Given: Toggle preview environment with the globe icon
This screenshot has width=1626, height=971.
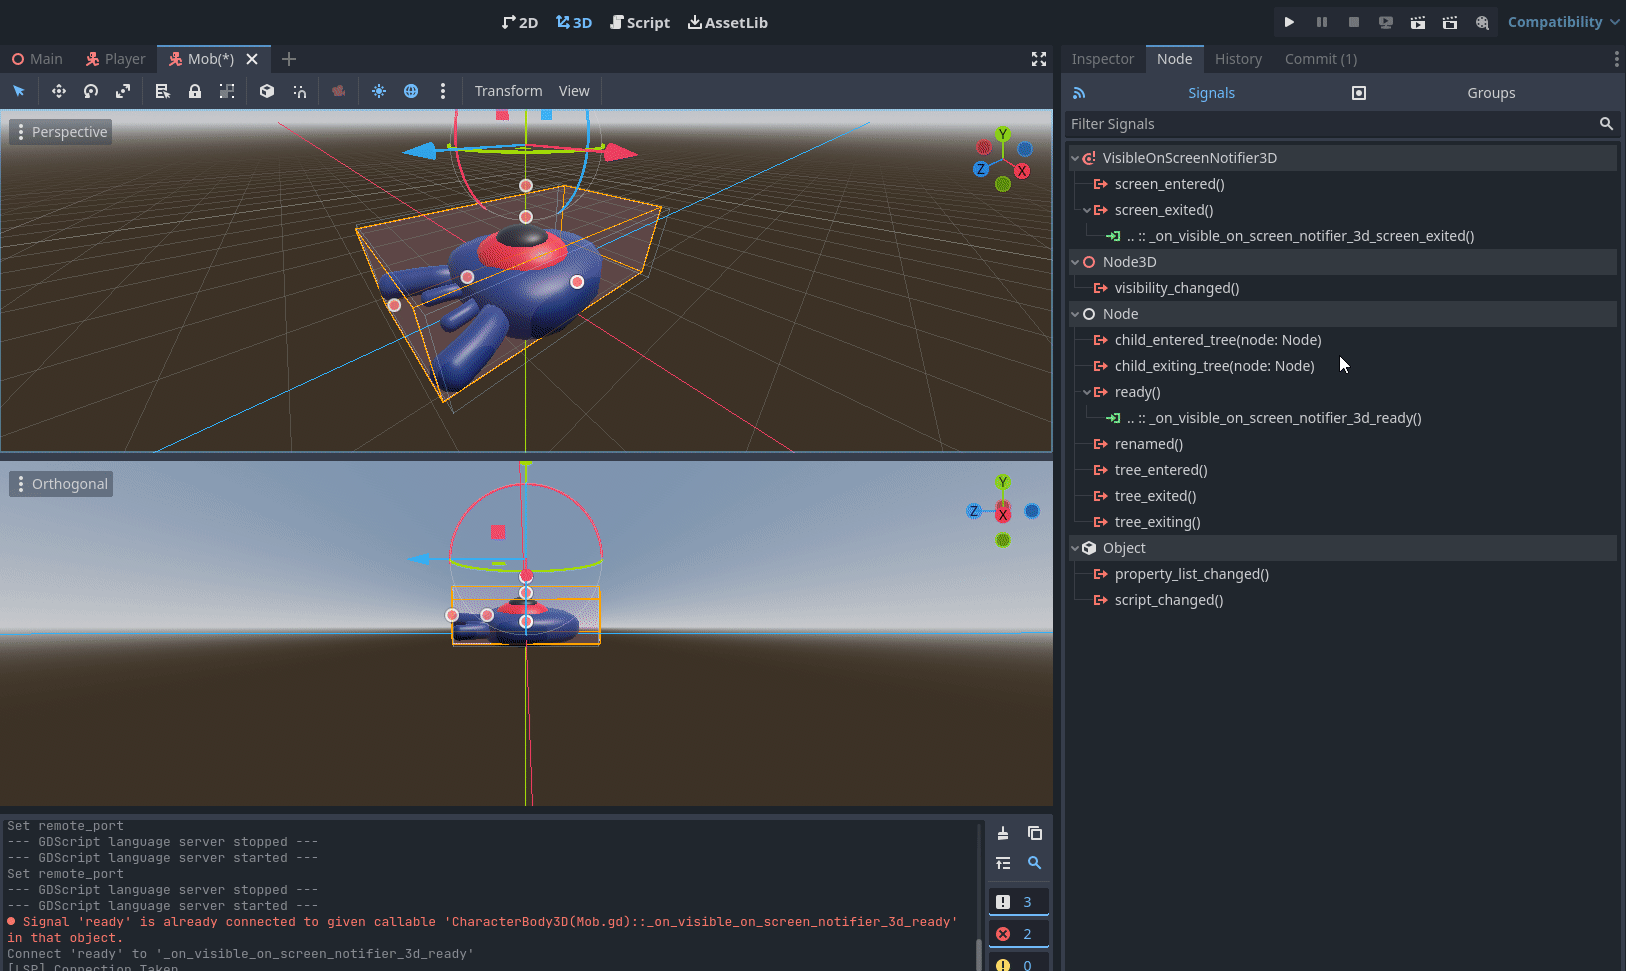Looking at the screenshot, I should (411, 90).
